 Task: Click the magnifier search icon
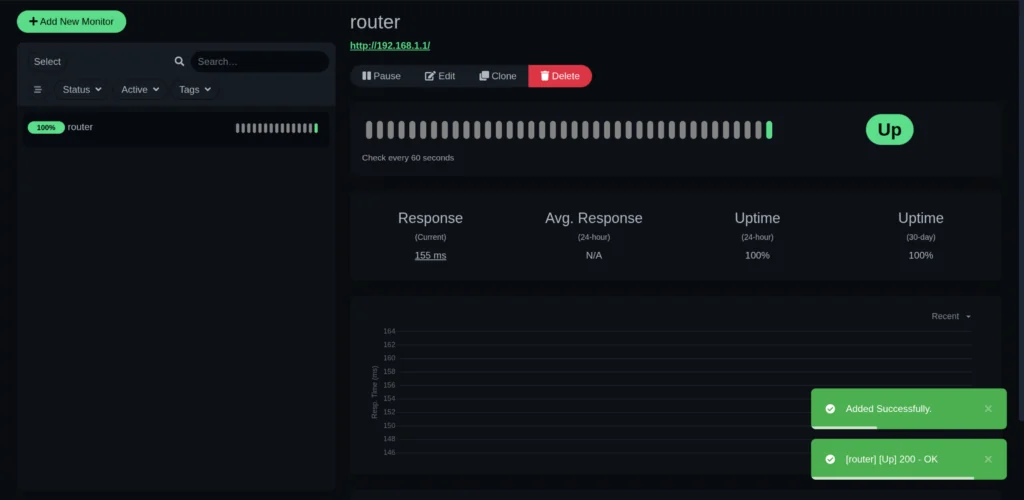point(180,61)
